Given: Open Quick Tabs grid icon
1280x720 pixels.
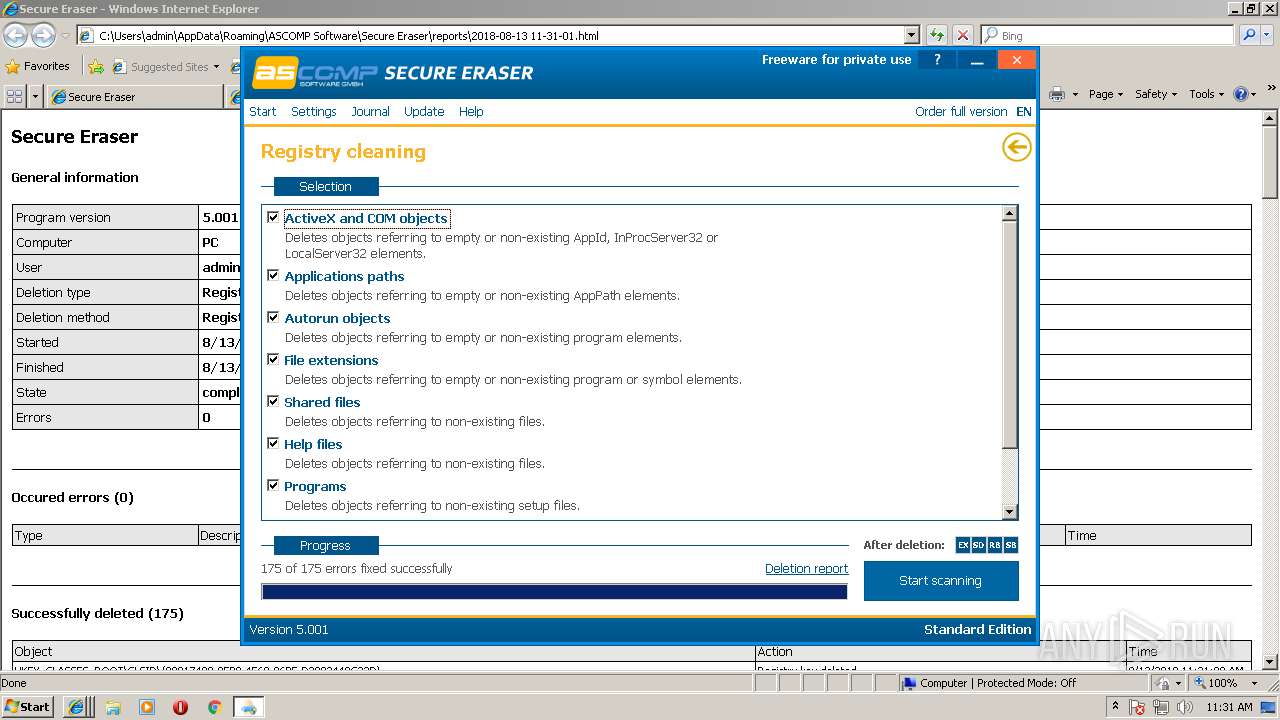Looking at the screenshot, I should click(15, 96).
